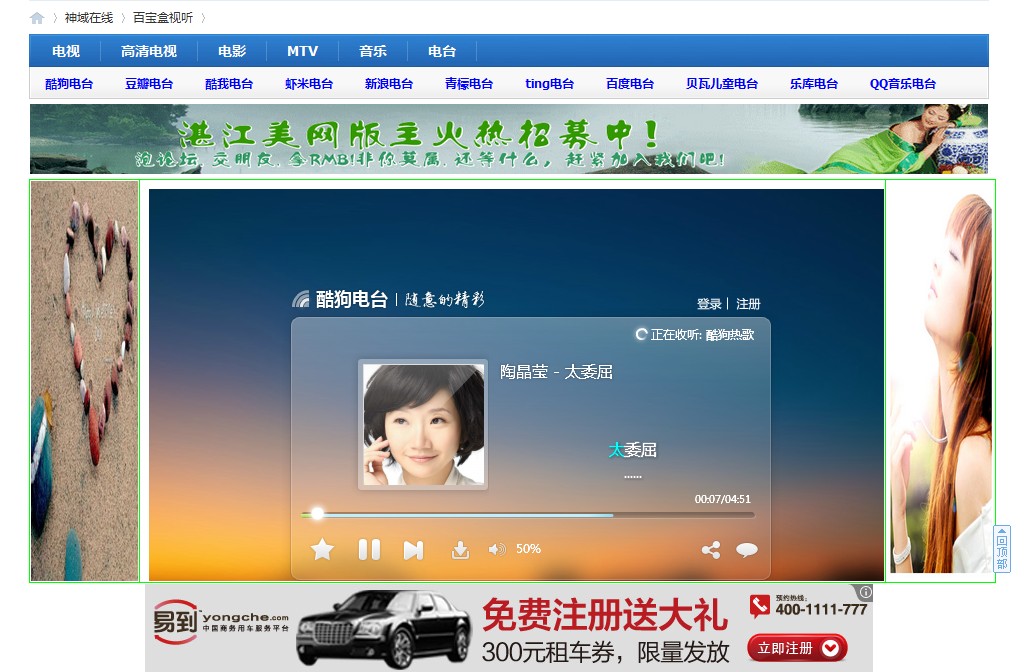Image resolution: width=1028 pixels, height=672 pixels.
Task: Click the 登录 login link
Action: 708,303
